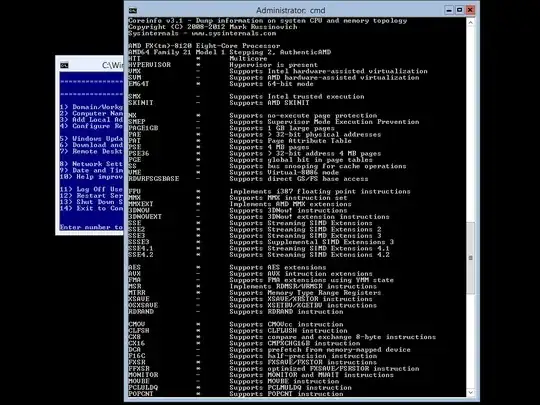The height and width of the screenshot is (405, 540).
Task: Click the PCLULDQ feature label
Action: click(143, 388)
